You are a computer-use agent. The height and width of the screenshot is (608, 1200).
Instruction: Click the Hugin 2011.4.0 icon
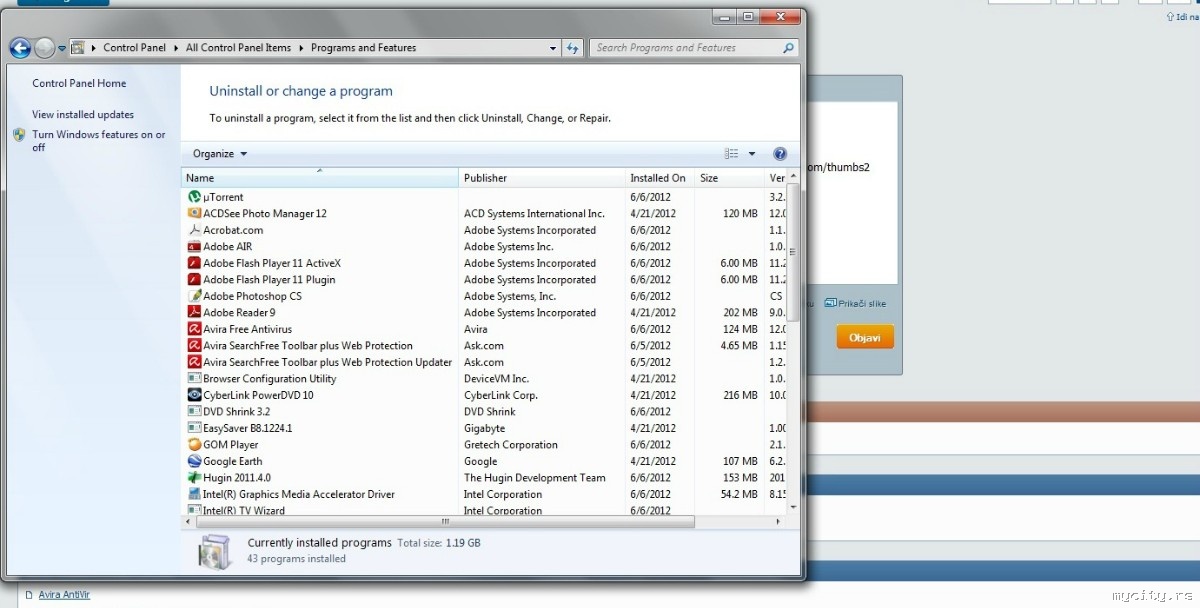(x=195, y=477)
